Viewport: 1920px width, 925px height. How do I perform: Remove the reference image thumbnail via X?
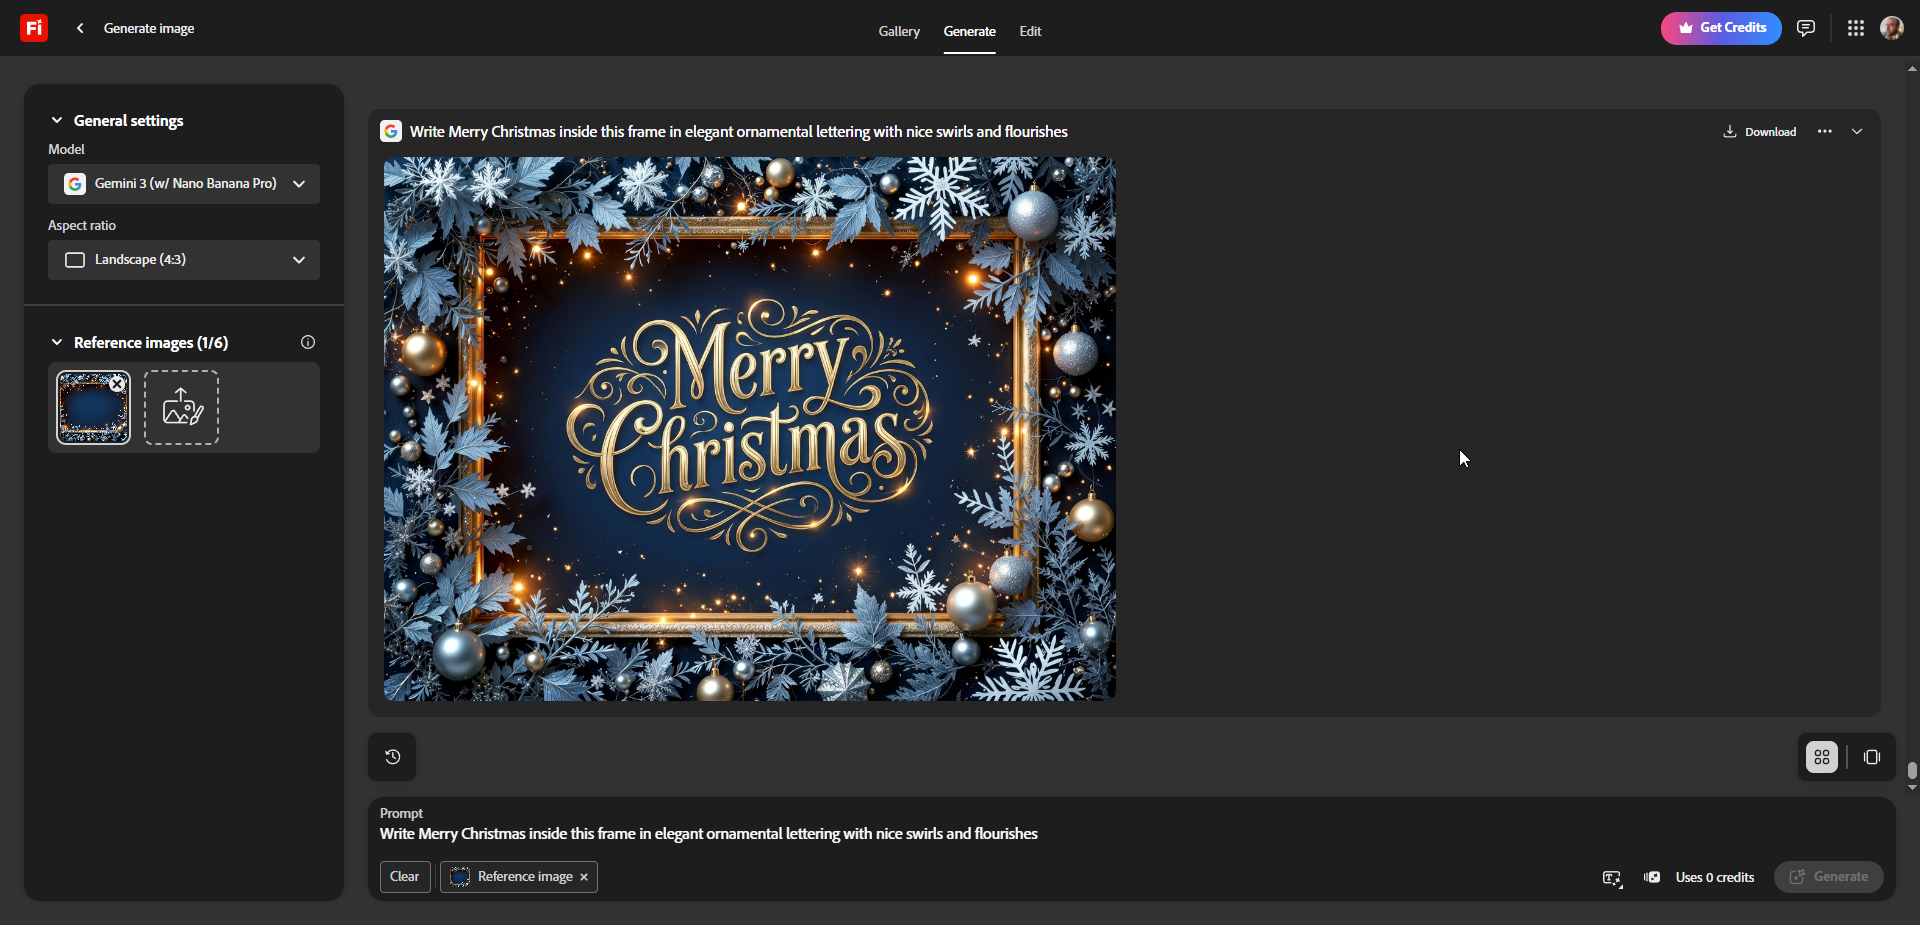tap(117, 384)
